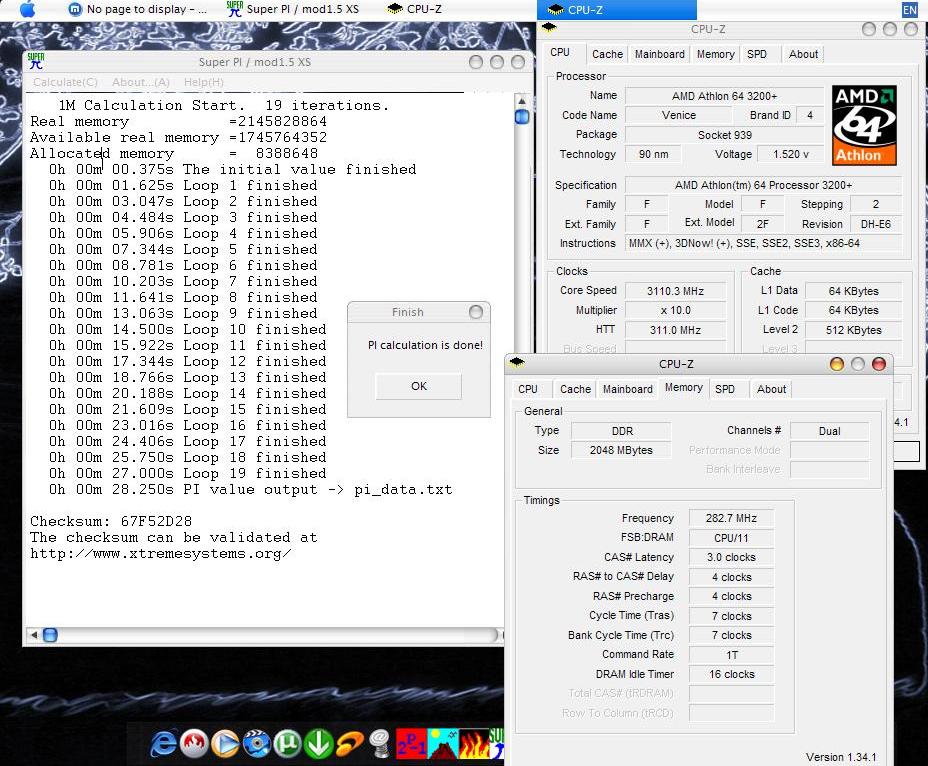
Task: Click the Command Rate 1T field
Action: tap(732, 655)
